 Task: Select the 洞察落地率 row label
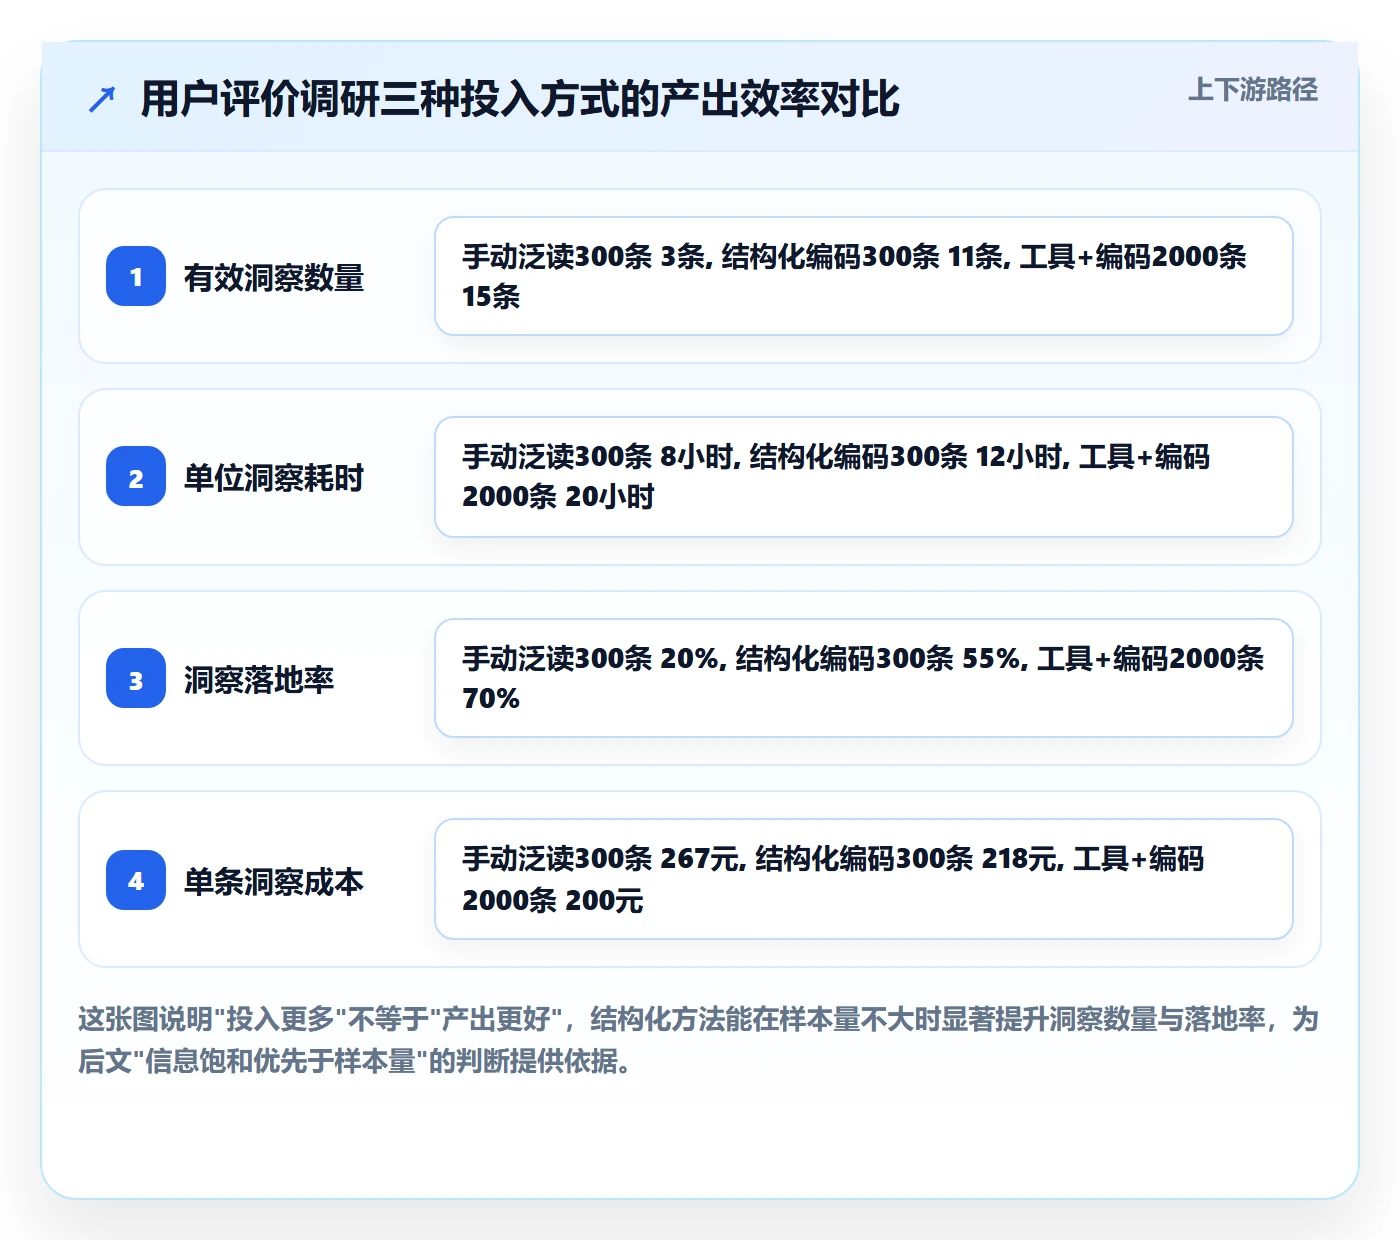(x=259, y=679)
